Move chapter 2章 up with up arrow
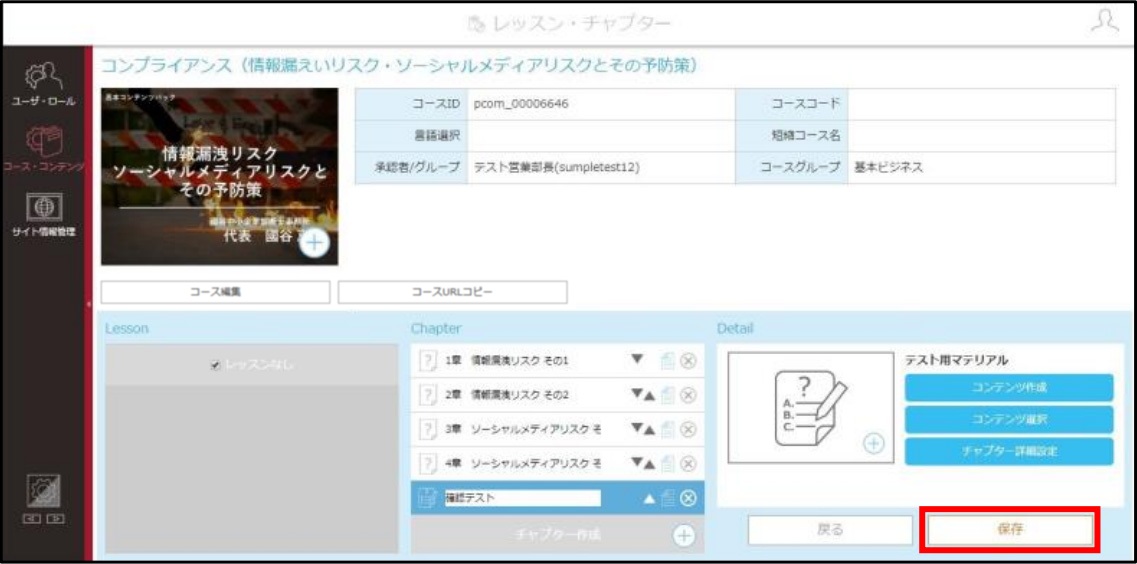The height and width of the screenshot is (564, 1137). click(x=649, y=395)
